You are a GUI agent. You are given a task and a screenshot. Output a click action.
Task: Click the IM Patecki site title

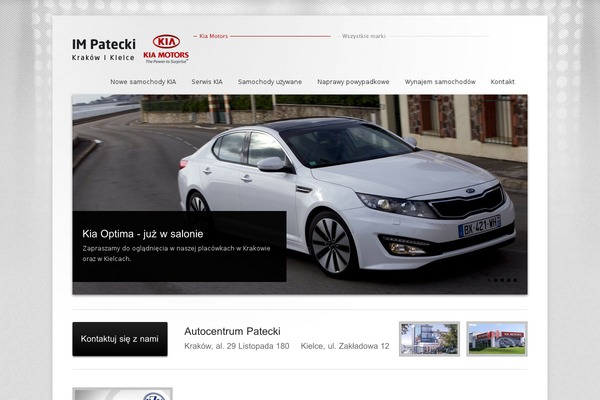pyautogui.click(x=103, y=44)
